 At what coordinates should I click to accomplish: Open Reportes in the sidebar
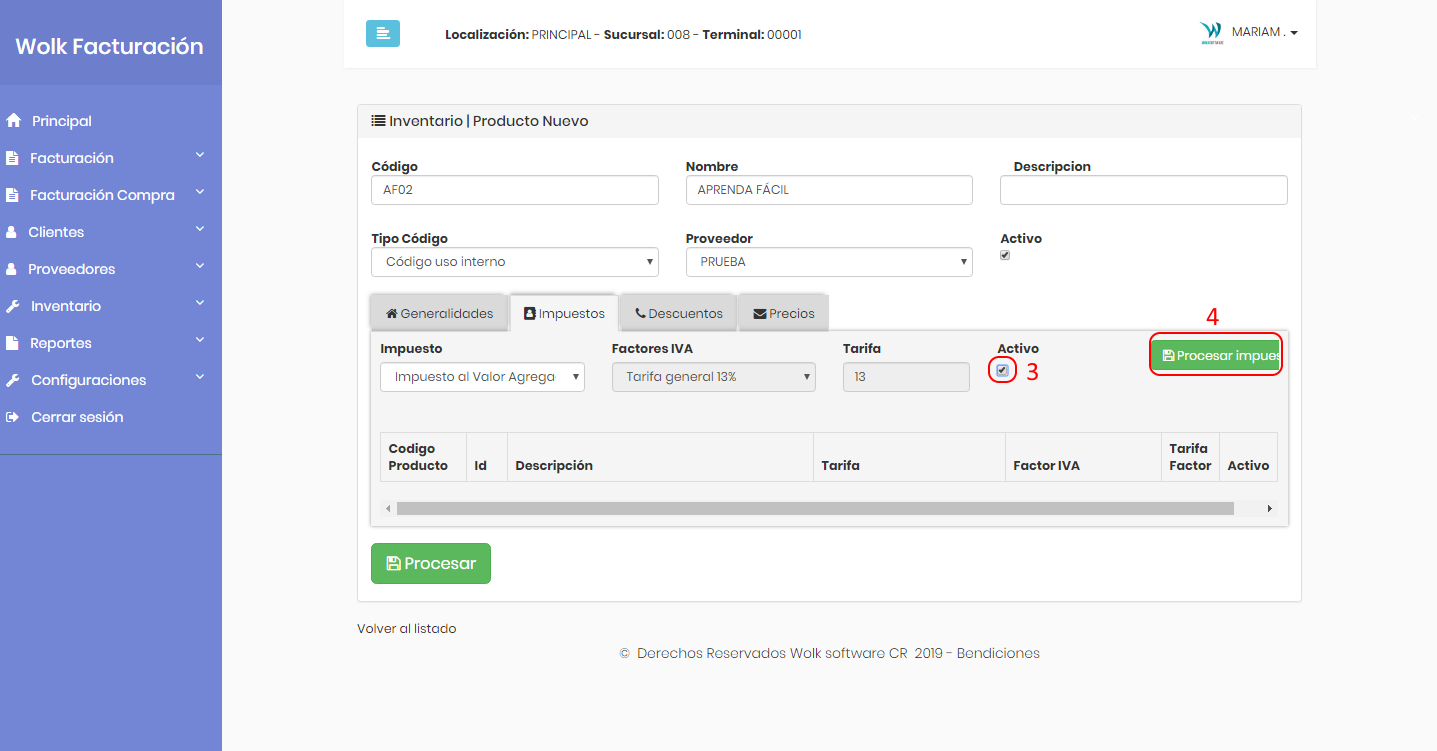[x=61, y=343]
